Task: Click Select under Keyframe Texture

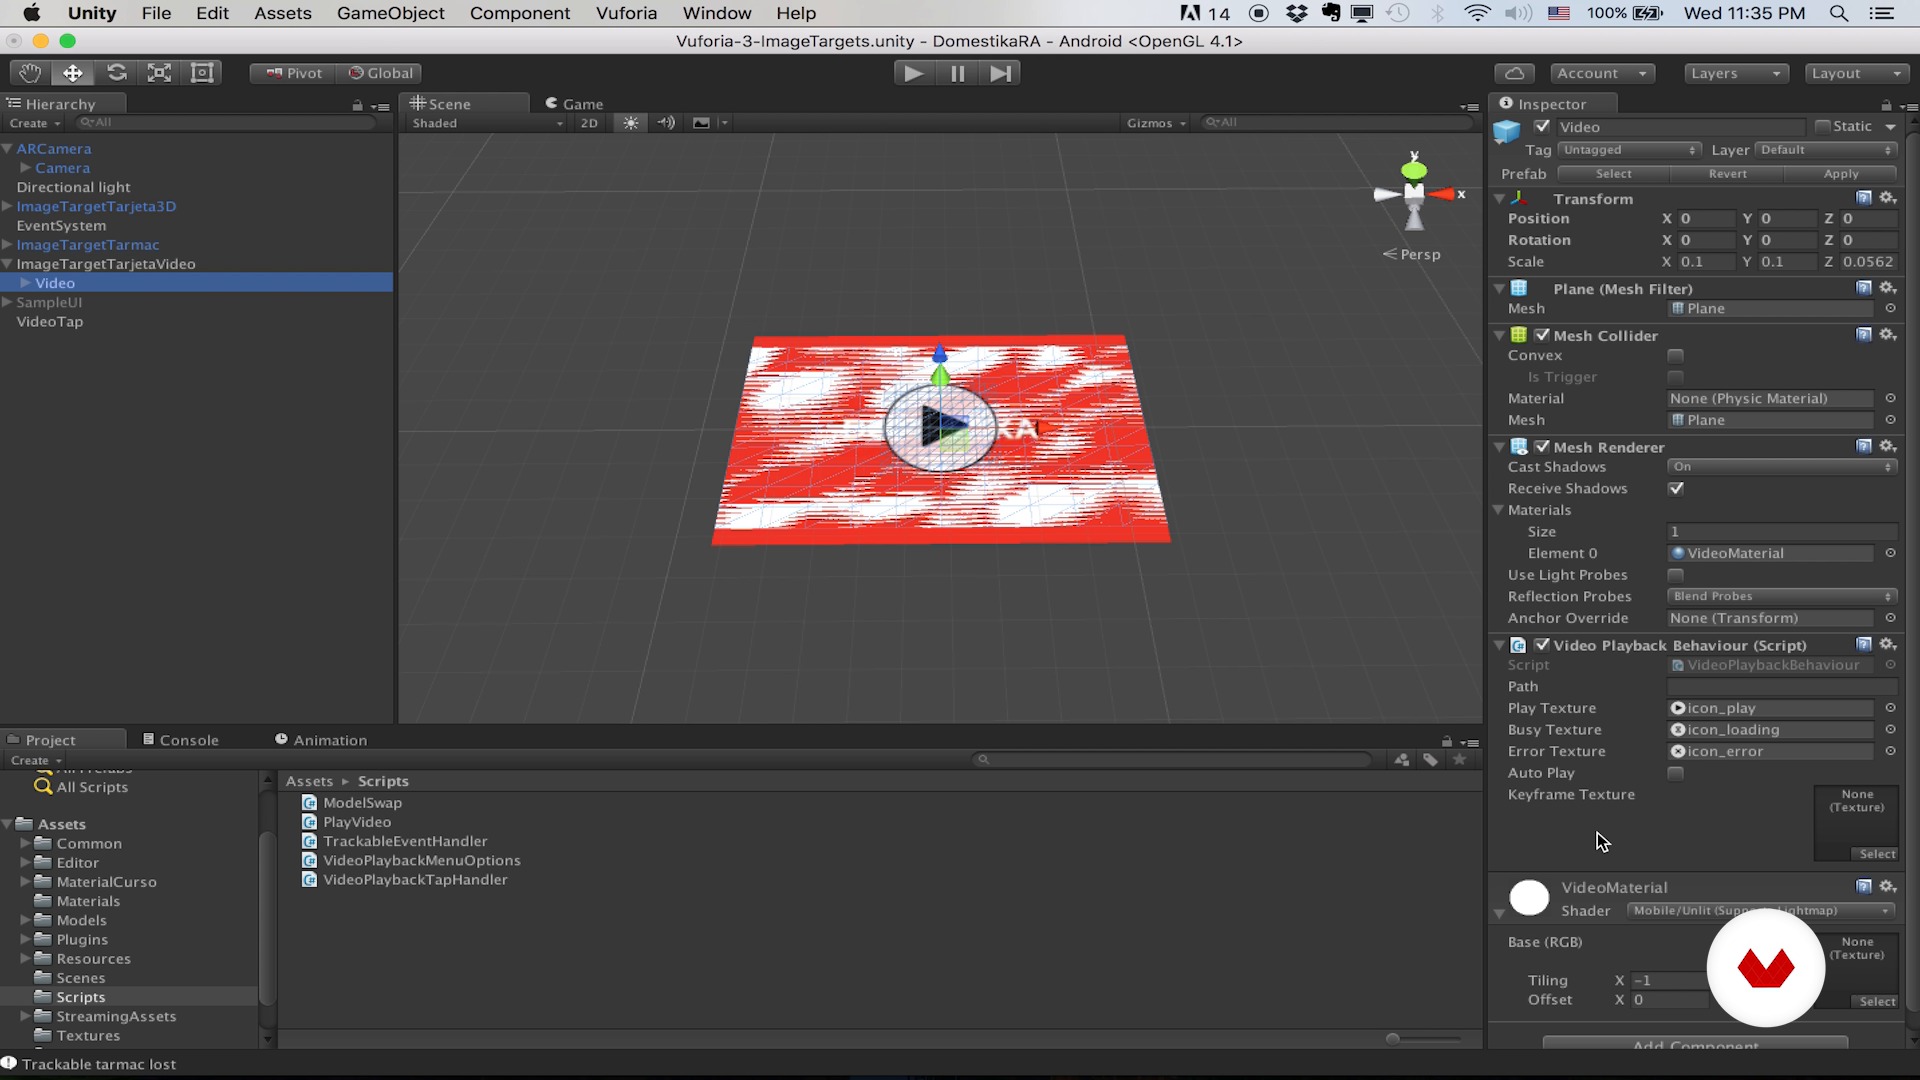Action: (x=1877, y=854)
